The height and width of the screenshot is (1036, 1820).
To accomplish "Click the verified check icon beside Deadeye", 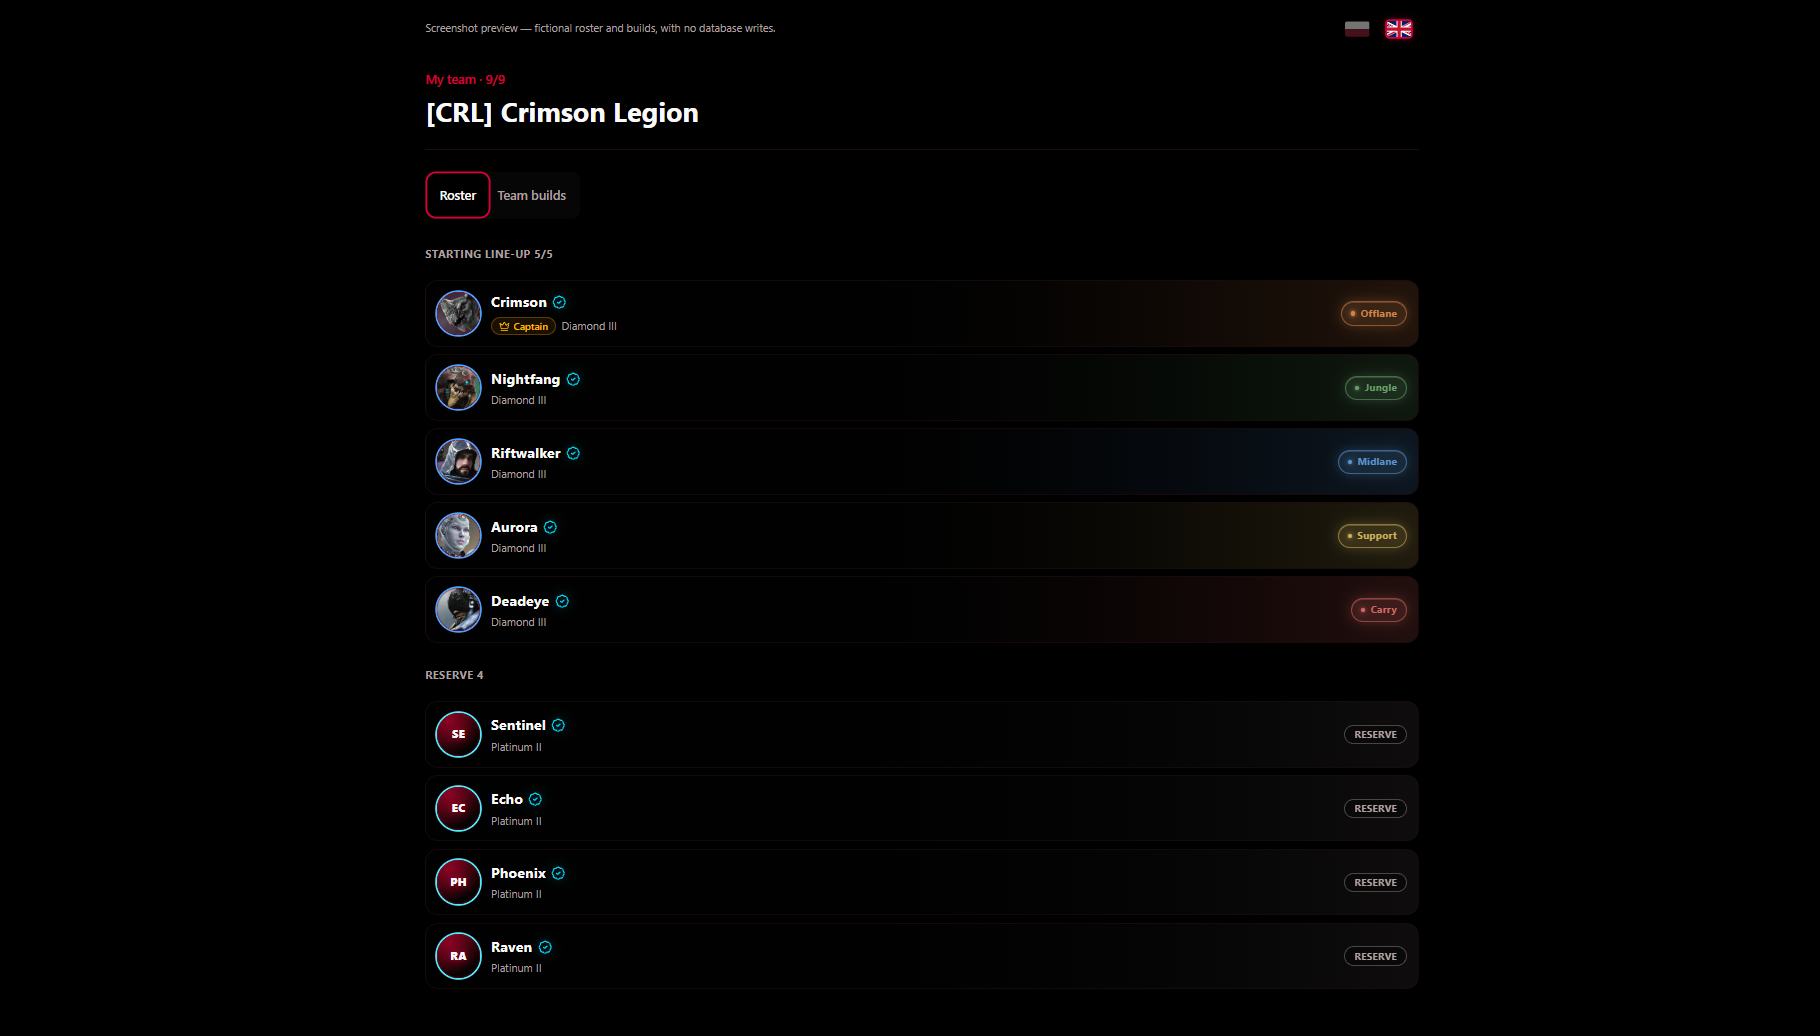I will click(562, 601).
